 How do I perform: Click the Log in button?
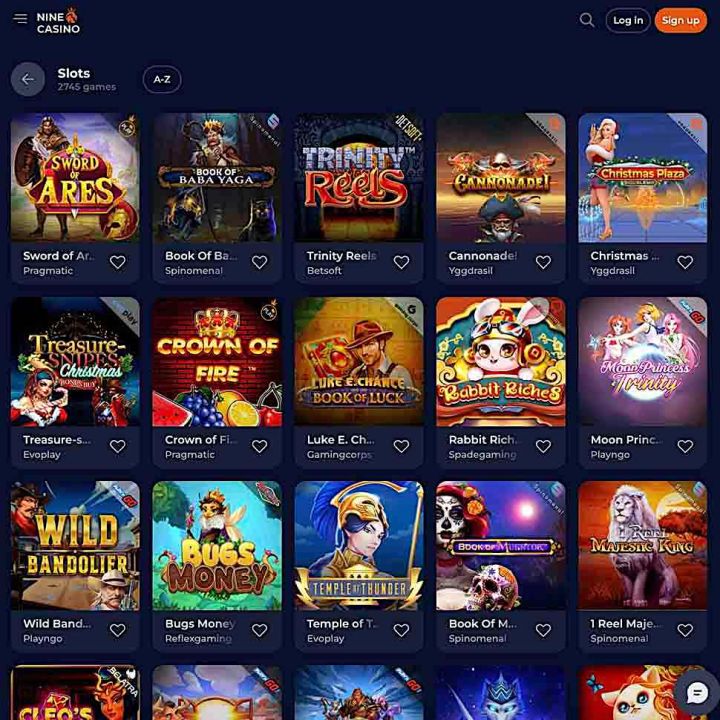click(628, 20)
